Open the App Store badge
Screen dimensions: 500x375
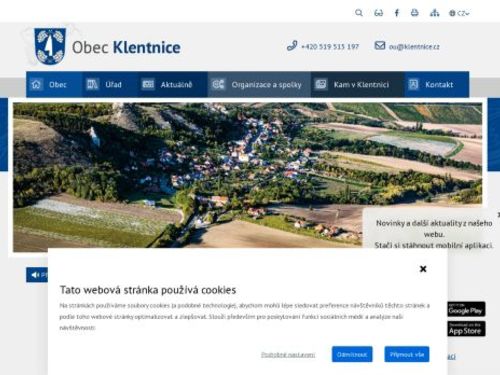(466, 329)
